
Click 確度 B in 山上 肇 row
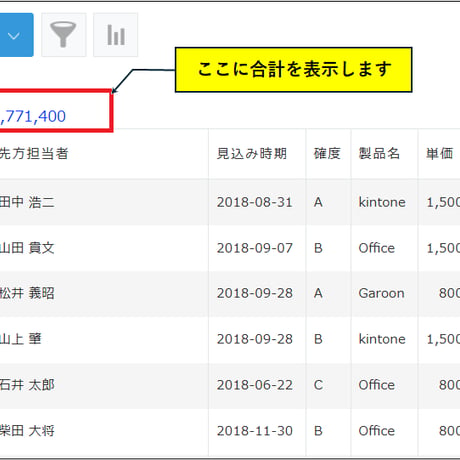pos(318,339)
